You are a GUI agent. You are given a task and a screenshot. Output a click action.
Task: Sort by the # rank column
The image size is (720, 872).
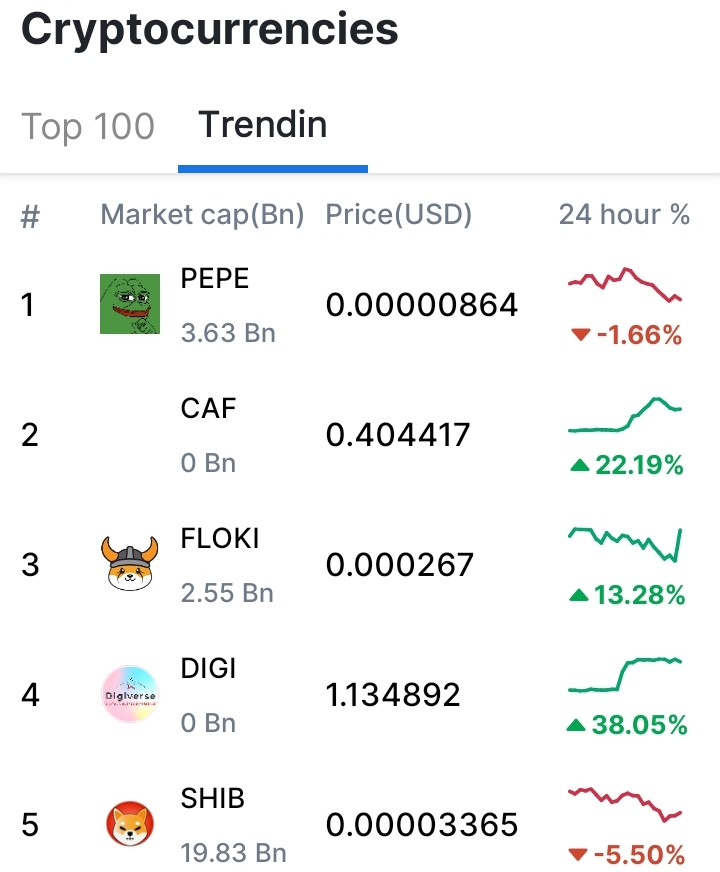pos(30,216)
